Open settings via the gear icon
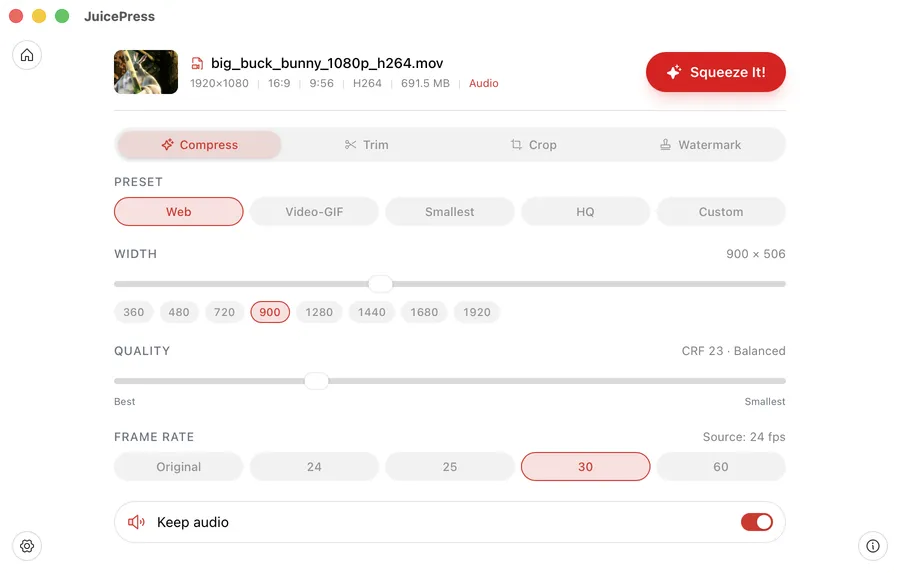Screen dimensions: 900x573 point(27,546)
